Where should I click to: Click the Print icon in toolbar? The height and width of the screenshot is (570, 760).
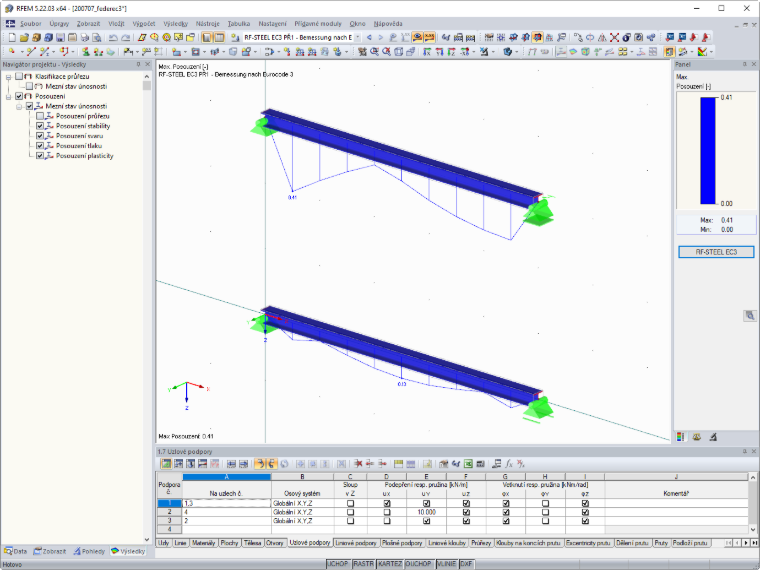tap(85, 37)
